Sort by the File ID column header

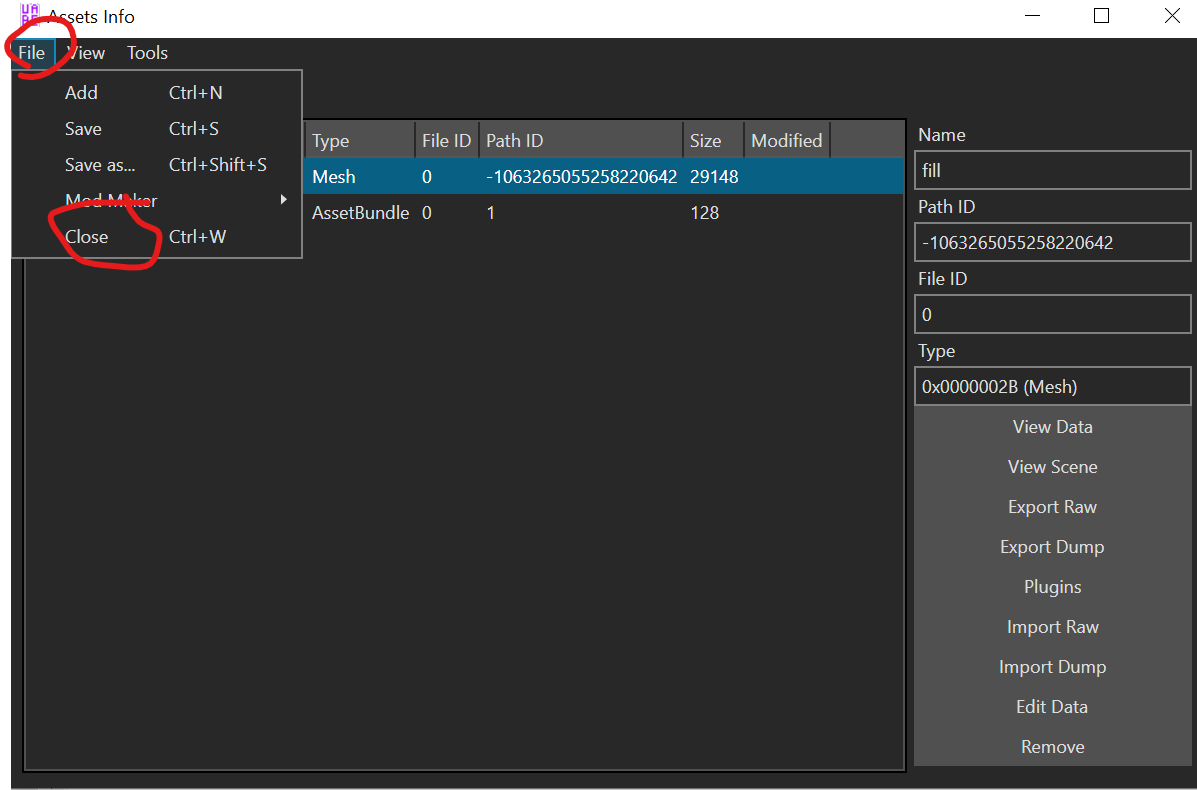coord(447,140)
